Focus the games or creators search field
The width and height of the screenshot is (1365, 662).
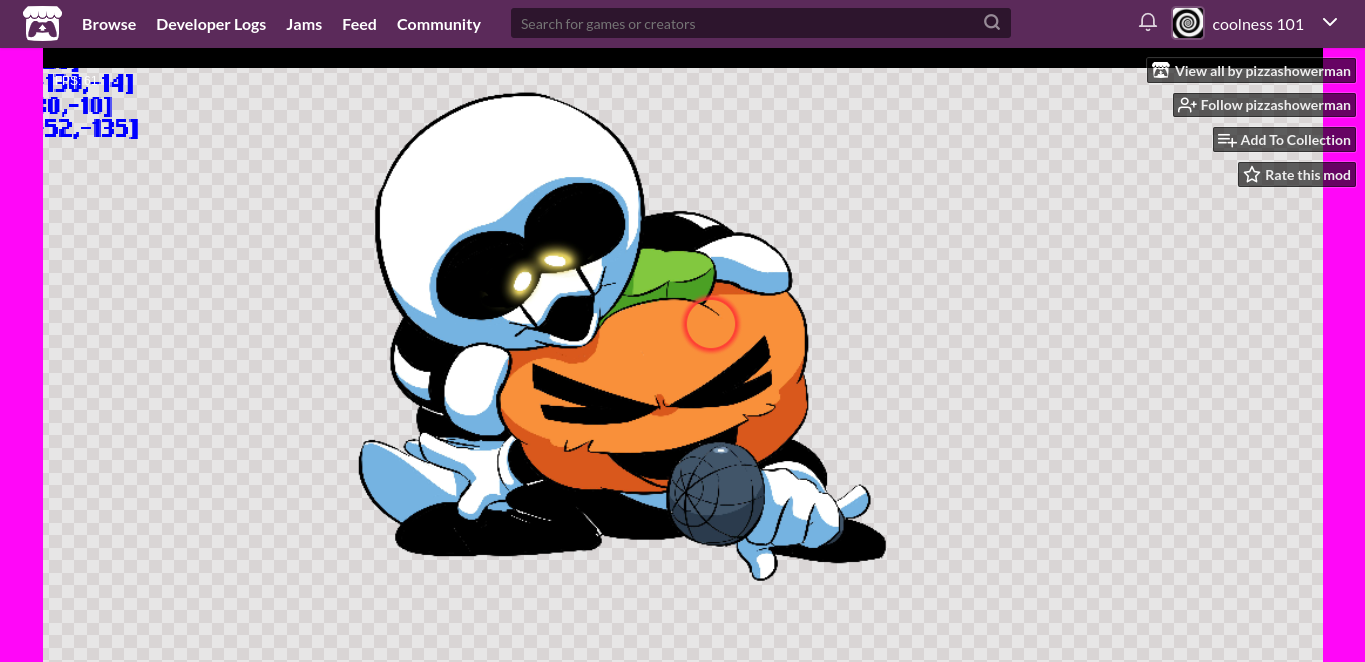[x=761, y=23]
